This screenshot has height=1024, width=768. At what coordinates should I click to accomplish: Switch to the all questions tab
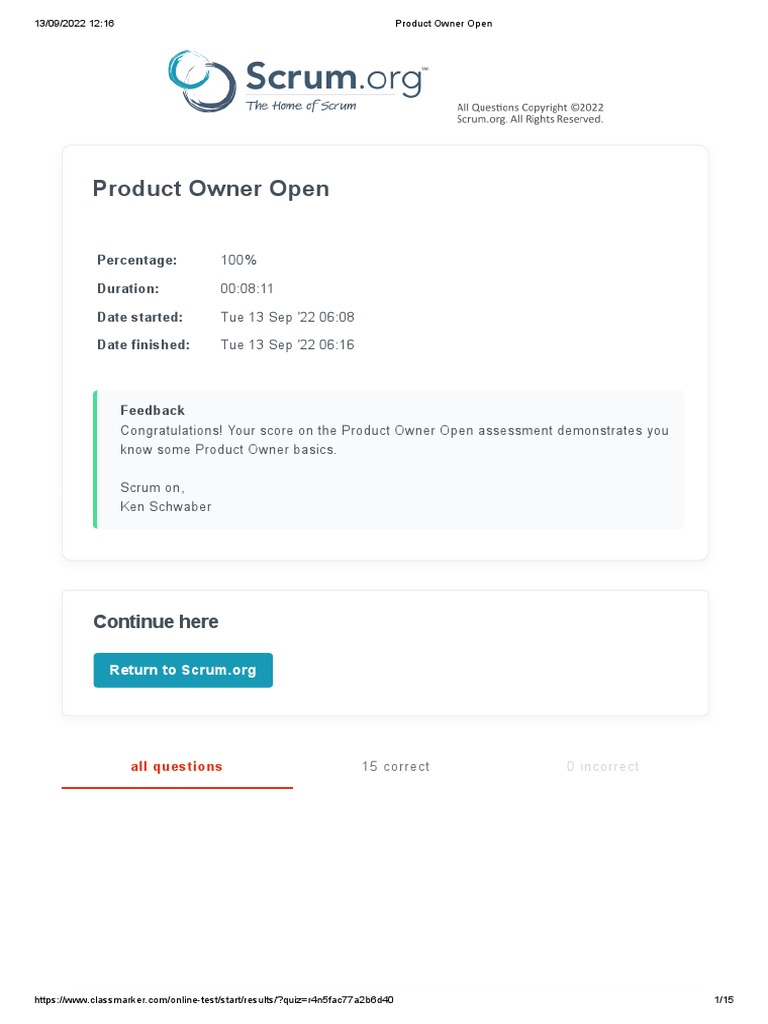click(177, 767)
